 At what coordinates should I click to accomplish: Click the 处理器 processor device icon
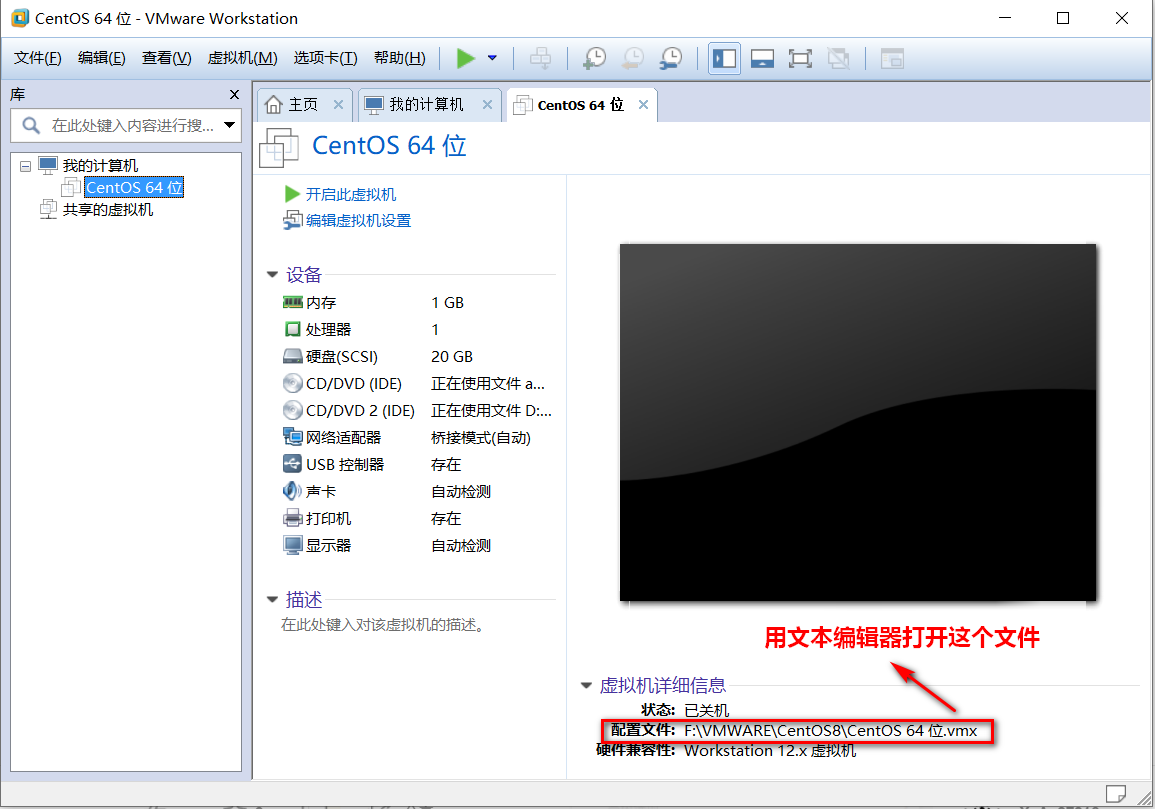(292, 329)
